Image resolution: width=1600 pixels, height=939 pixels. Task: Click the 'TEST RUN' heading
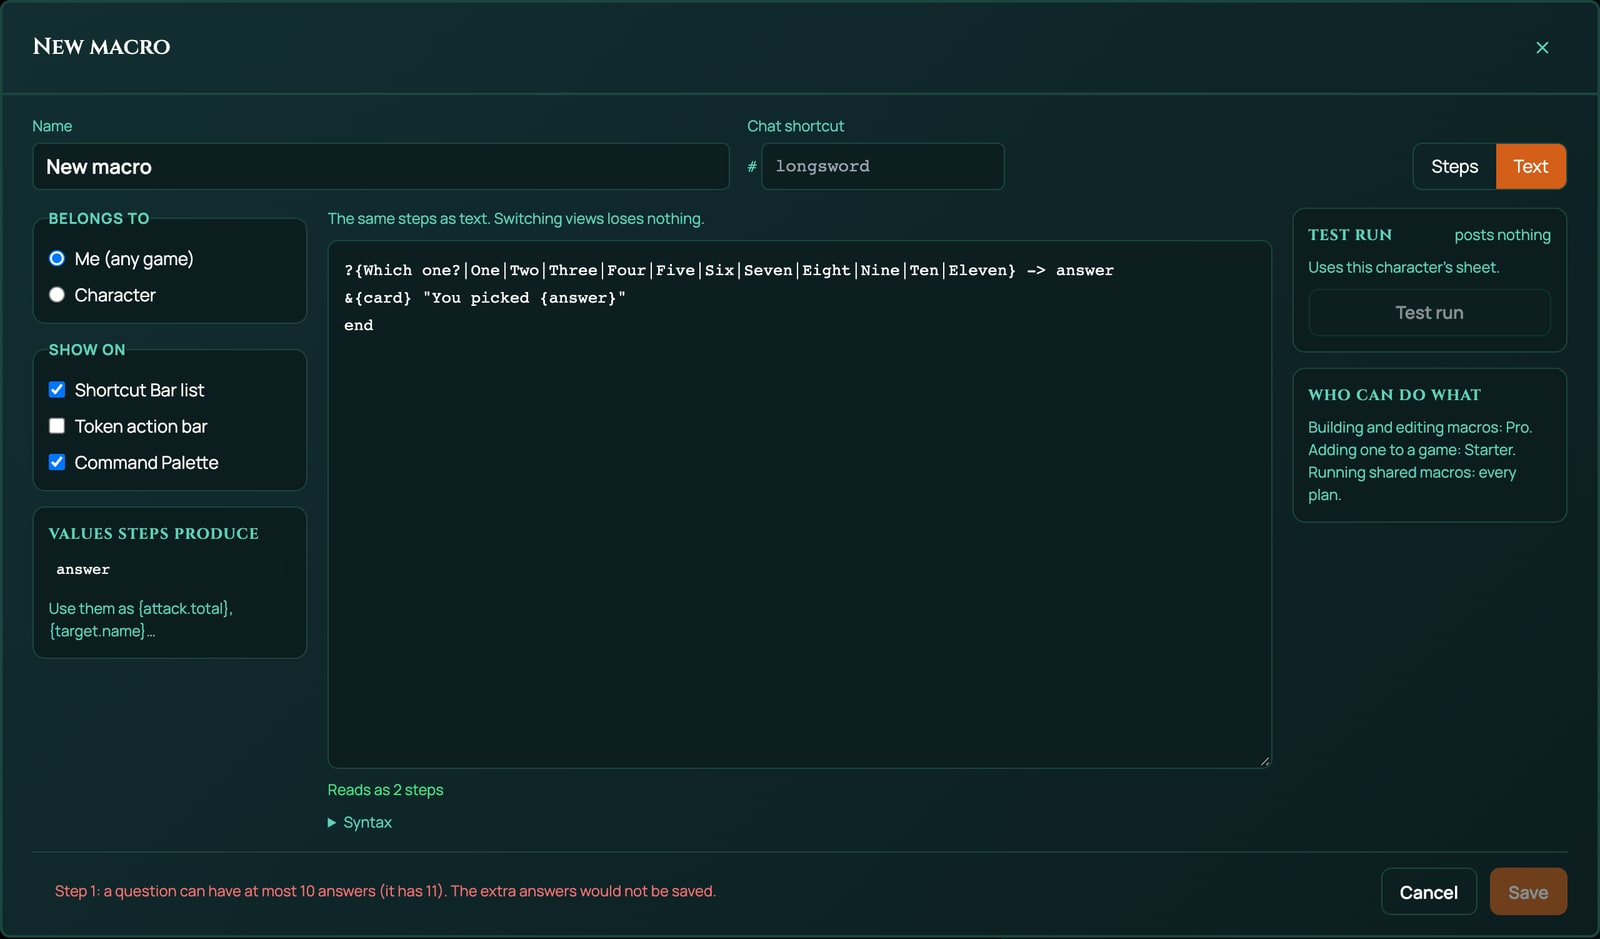(x=1350, y=235)
